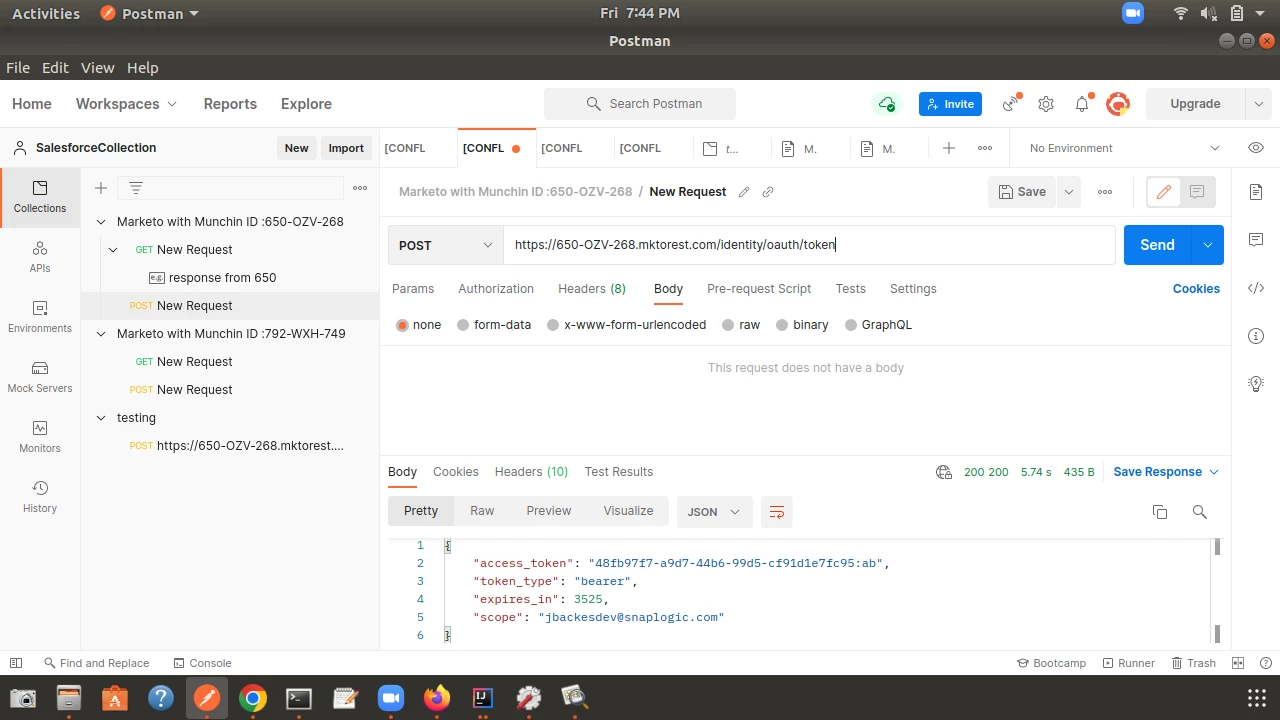The image size is (1280, 720).
Task: Open the Send button dropdown arrow
Action: pos(1207,245)
